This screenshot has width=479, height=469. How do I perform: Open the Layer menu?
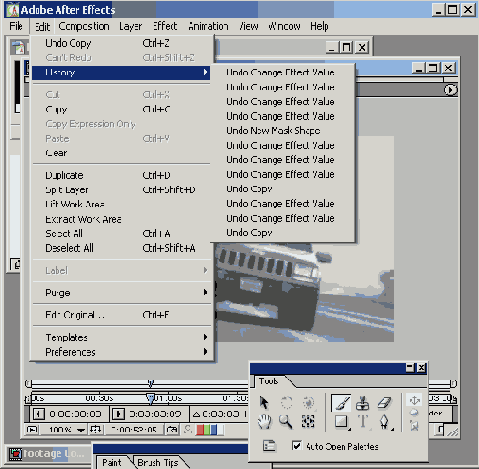[x=130, y=26]
